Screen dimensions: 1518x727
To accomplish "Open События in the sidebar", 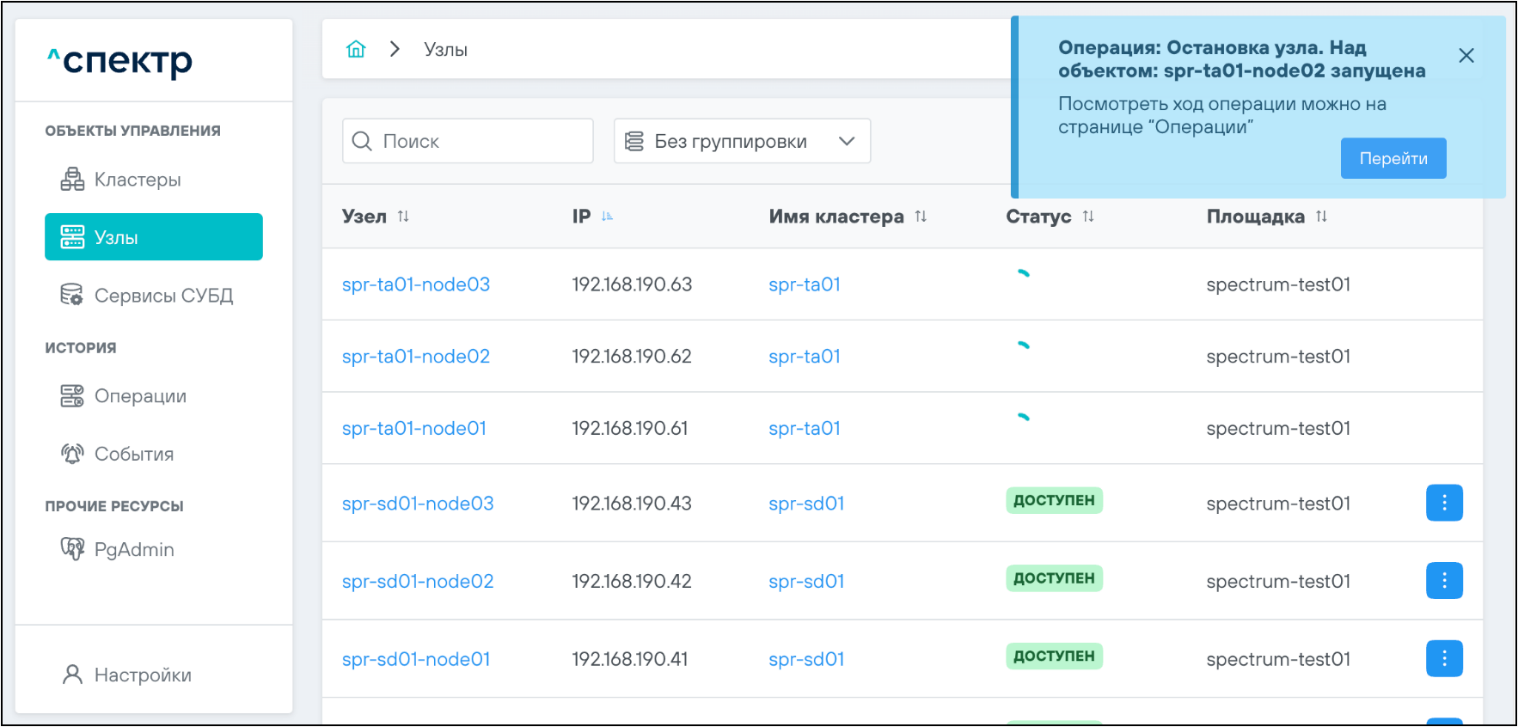I will (x=133, y=454).
